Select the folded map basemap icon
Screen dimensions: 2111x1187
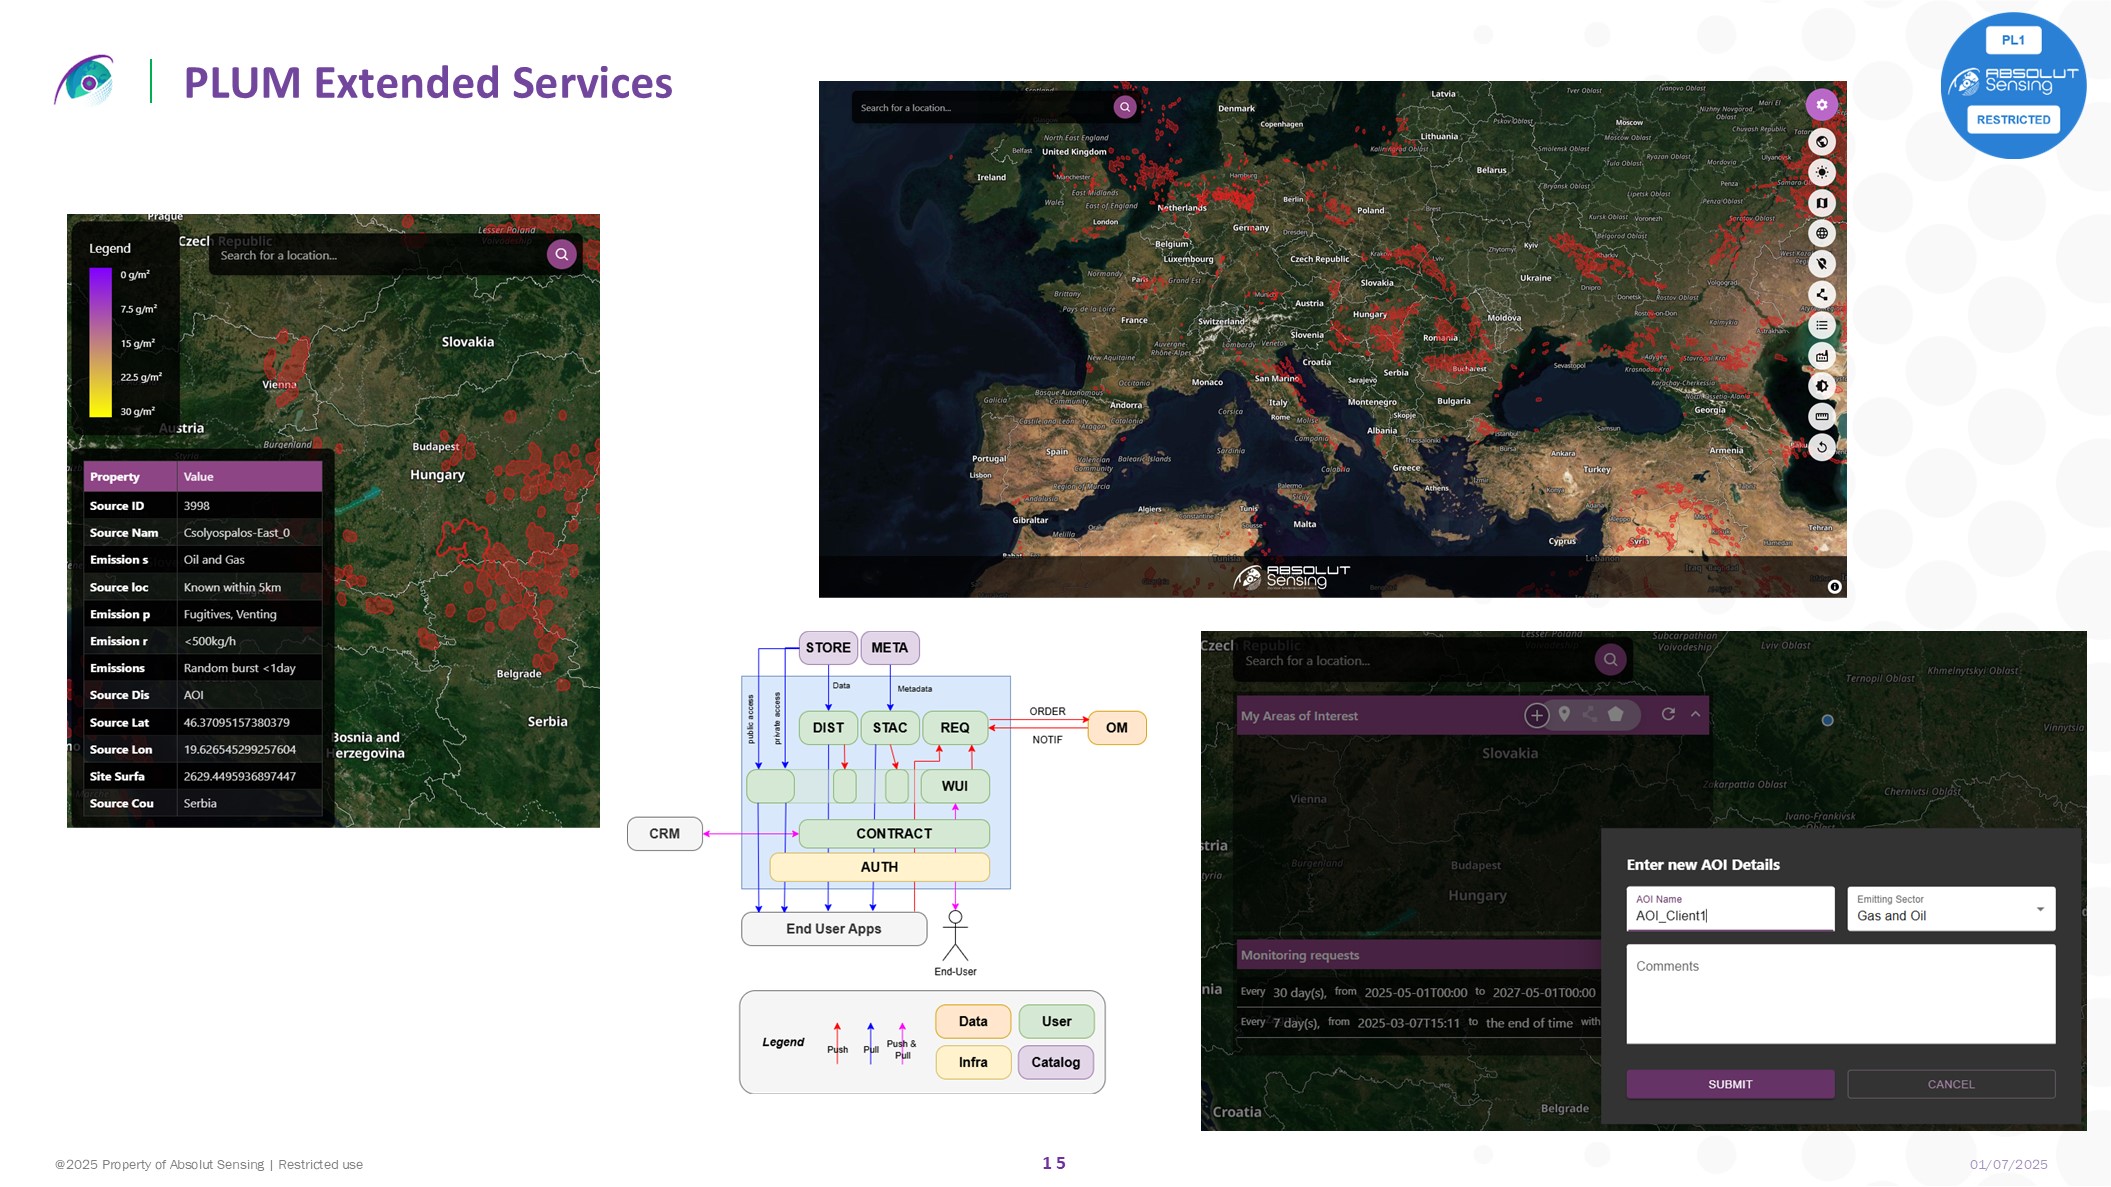click(x=1821, y=203)
